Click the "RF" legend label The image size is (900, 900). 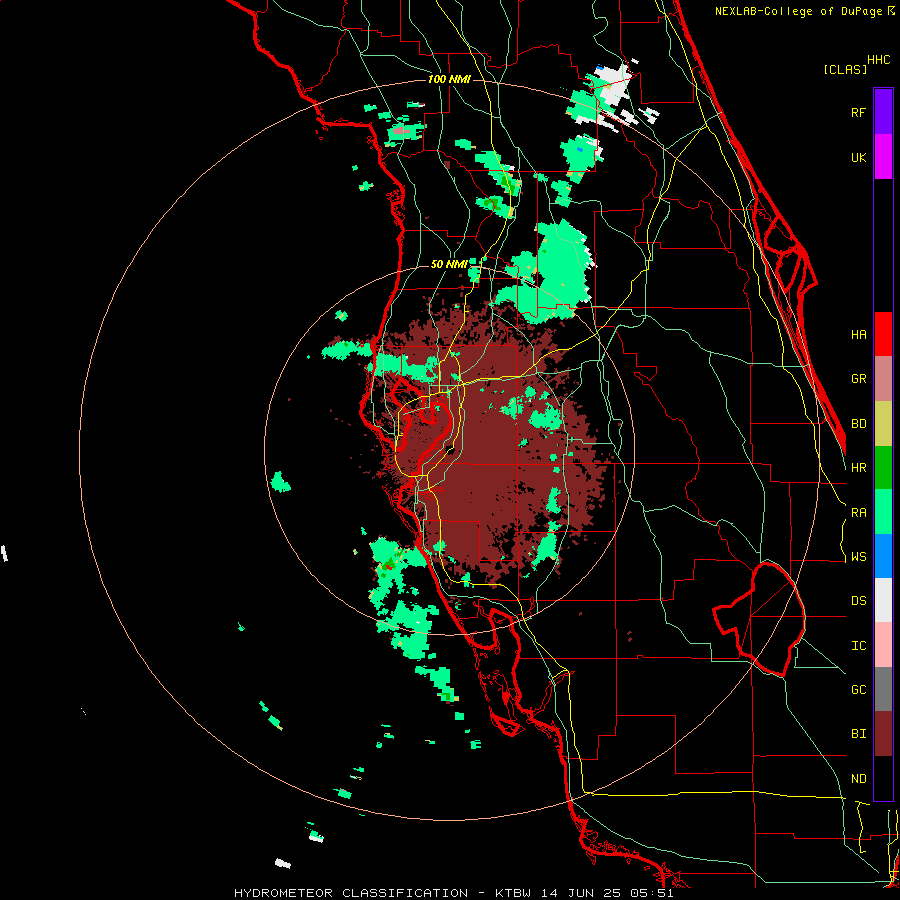click(858, 112)
